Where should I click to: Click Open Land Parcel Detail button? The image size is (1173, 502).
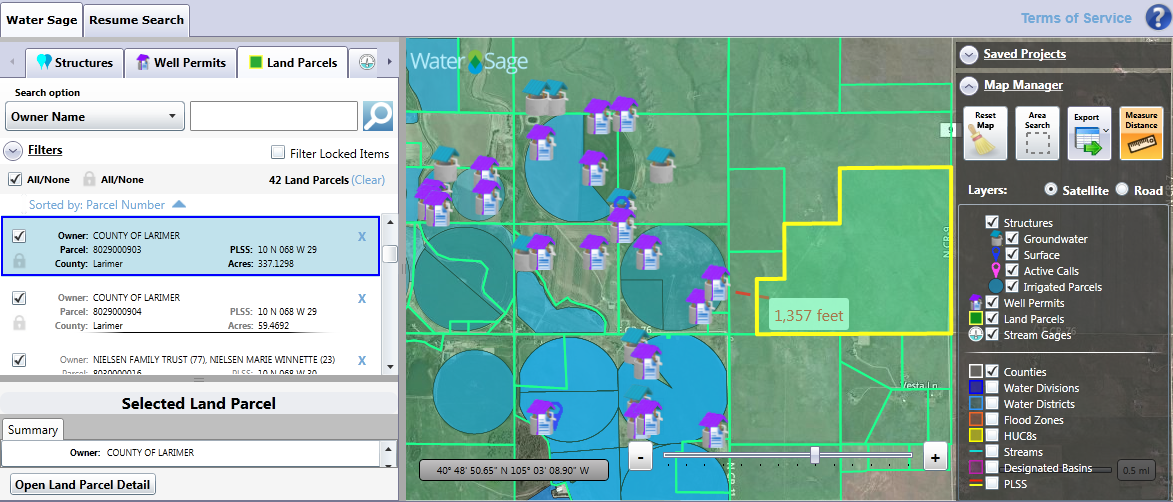pyautogui.click(x=84, y=485)
